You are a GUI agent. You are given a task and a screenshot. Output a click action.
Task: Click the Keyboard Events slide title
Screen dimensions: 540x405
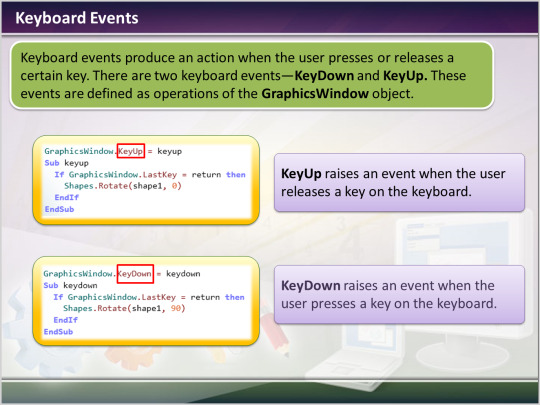point(77,18)
